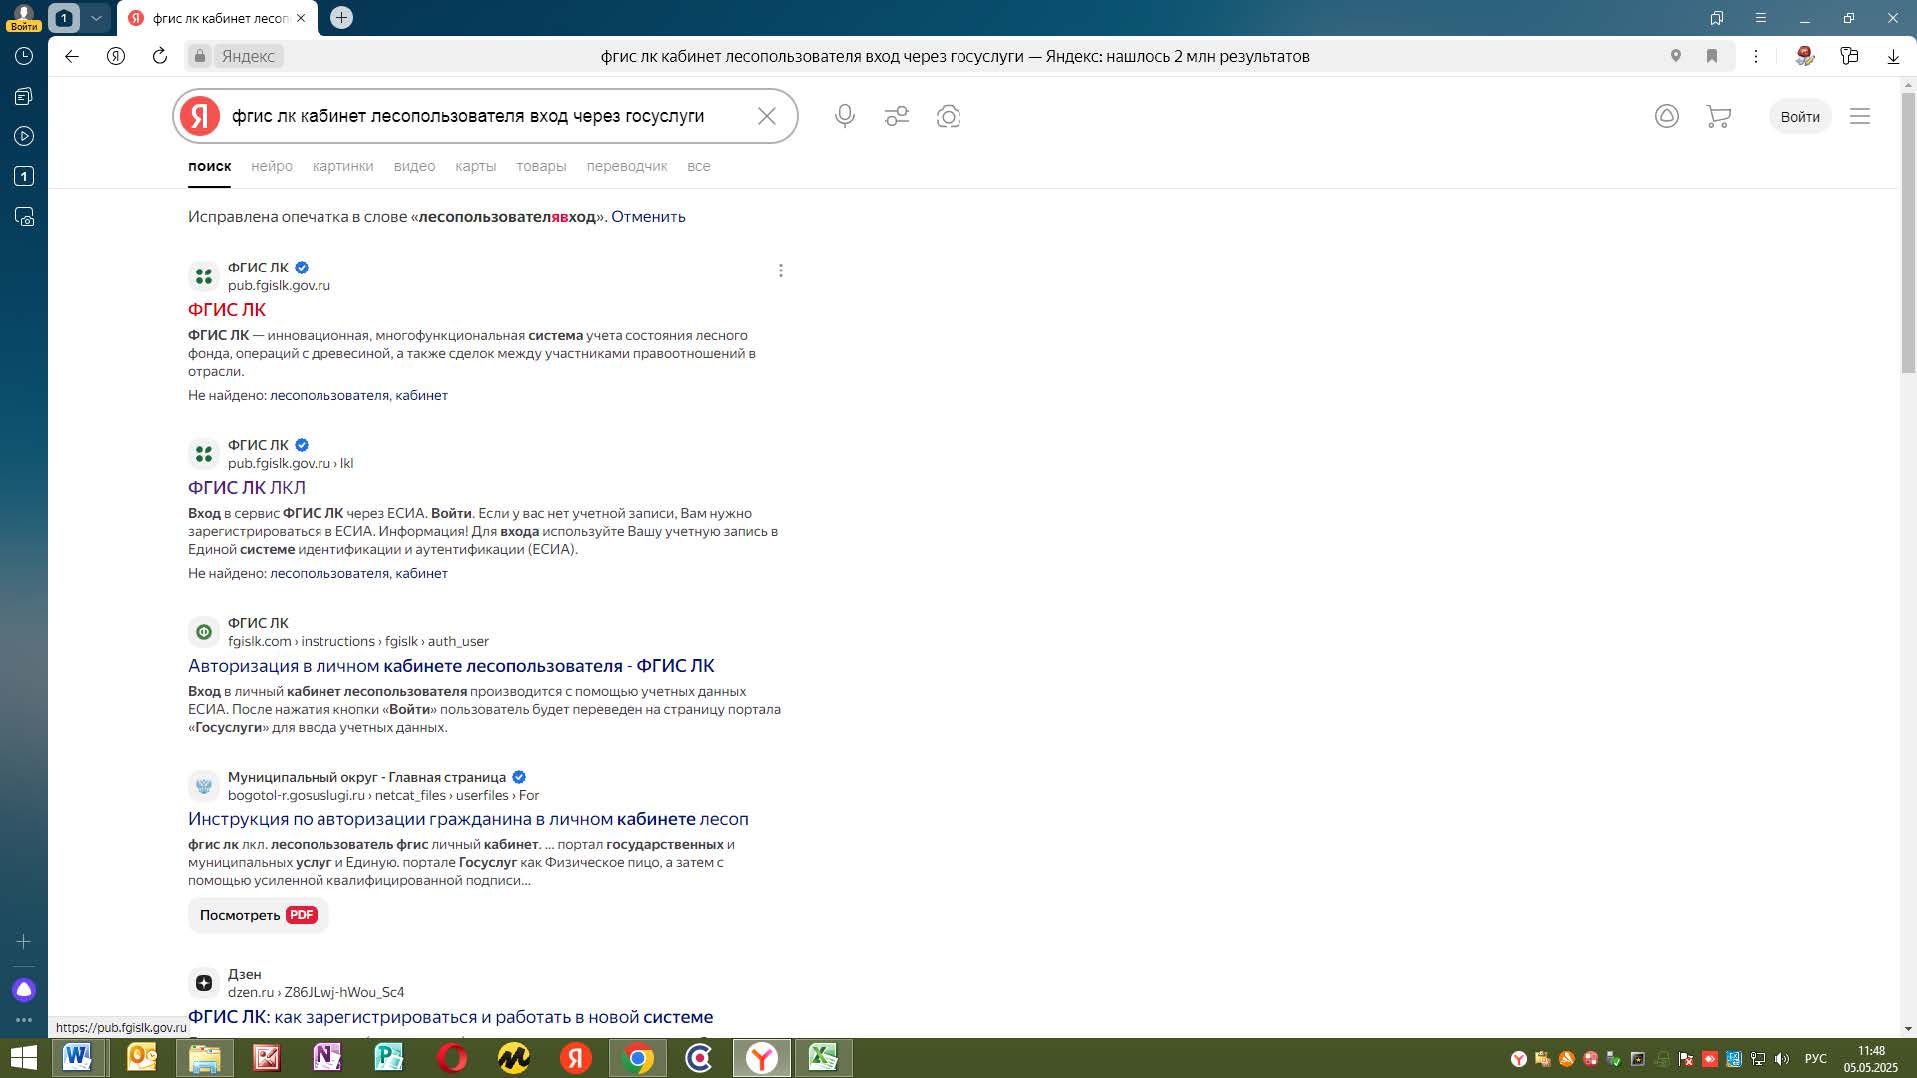Open the Alice assistant icon near cart
Viewport: 1917px width, 1078px height.
click(x=1667, y=116)
